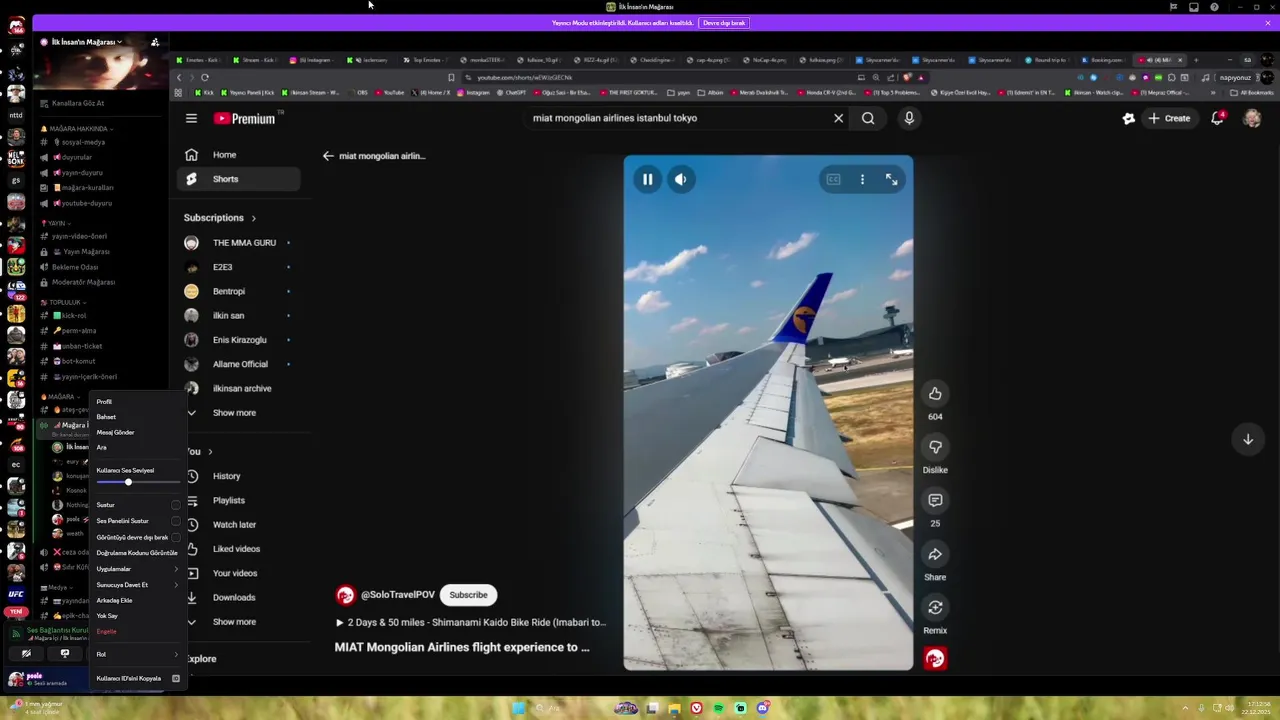This screenshot has height=720, width=1280.
Task: Open the Shorts three-dot more options
Action: [x=862, y=180]
